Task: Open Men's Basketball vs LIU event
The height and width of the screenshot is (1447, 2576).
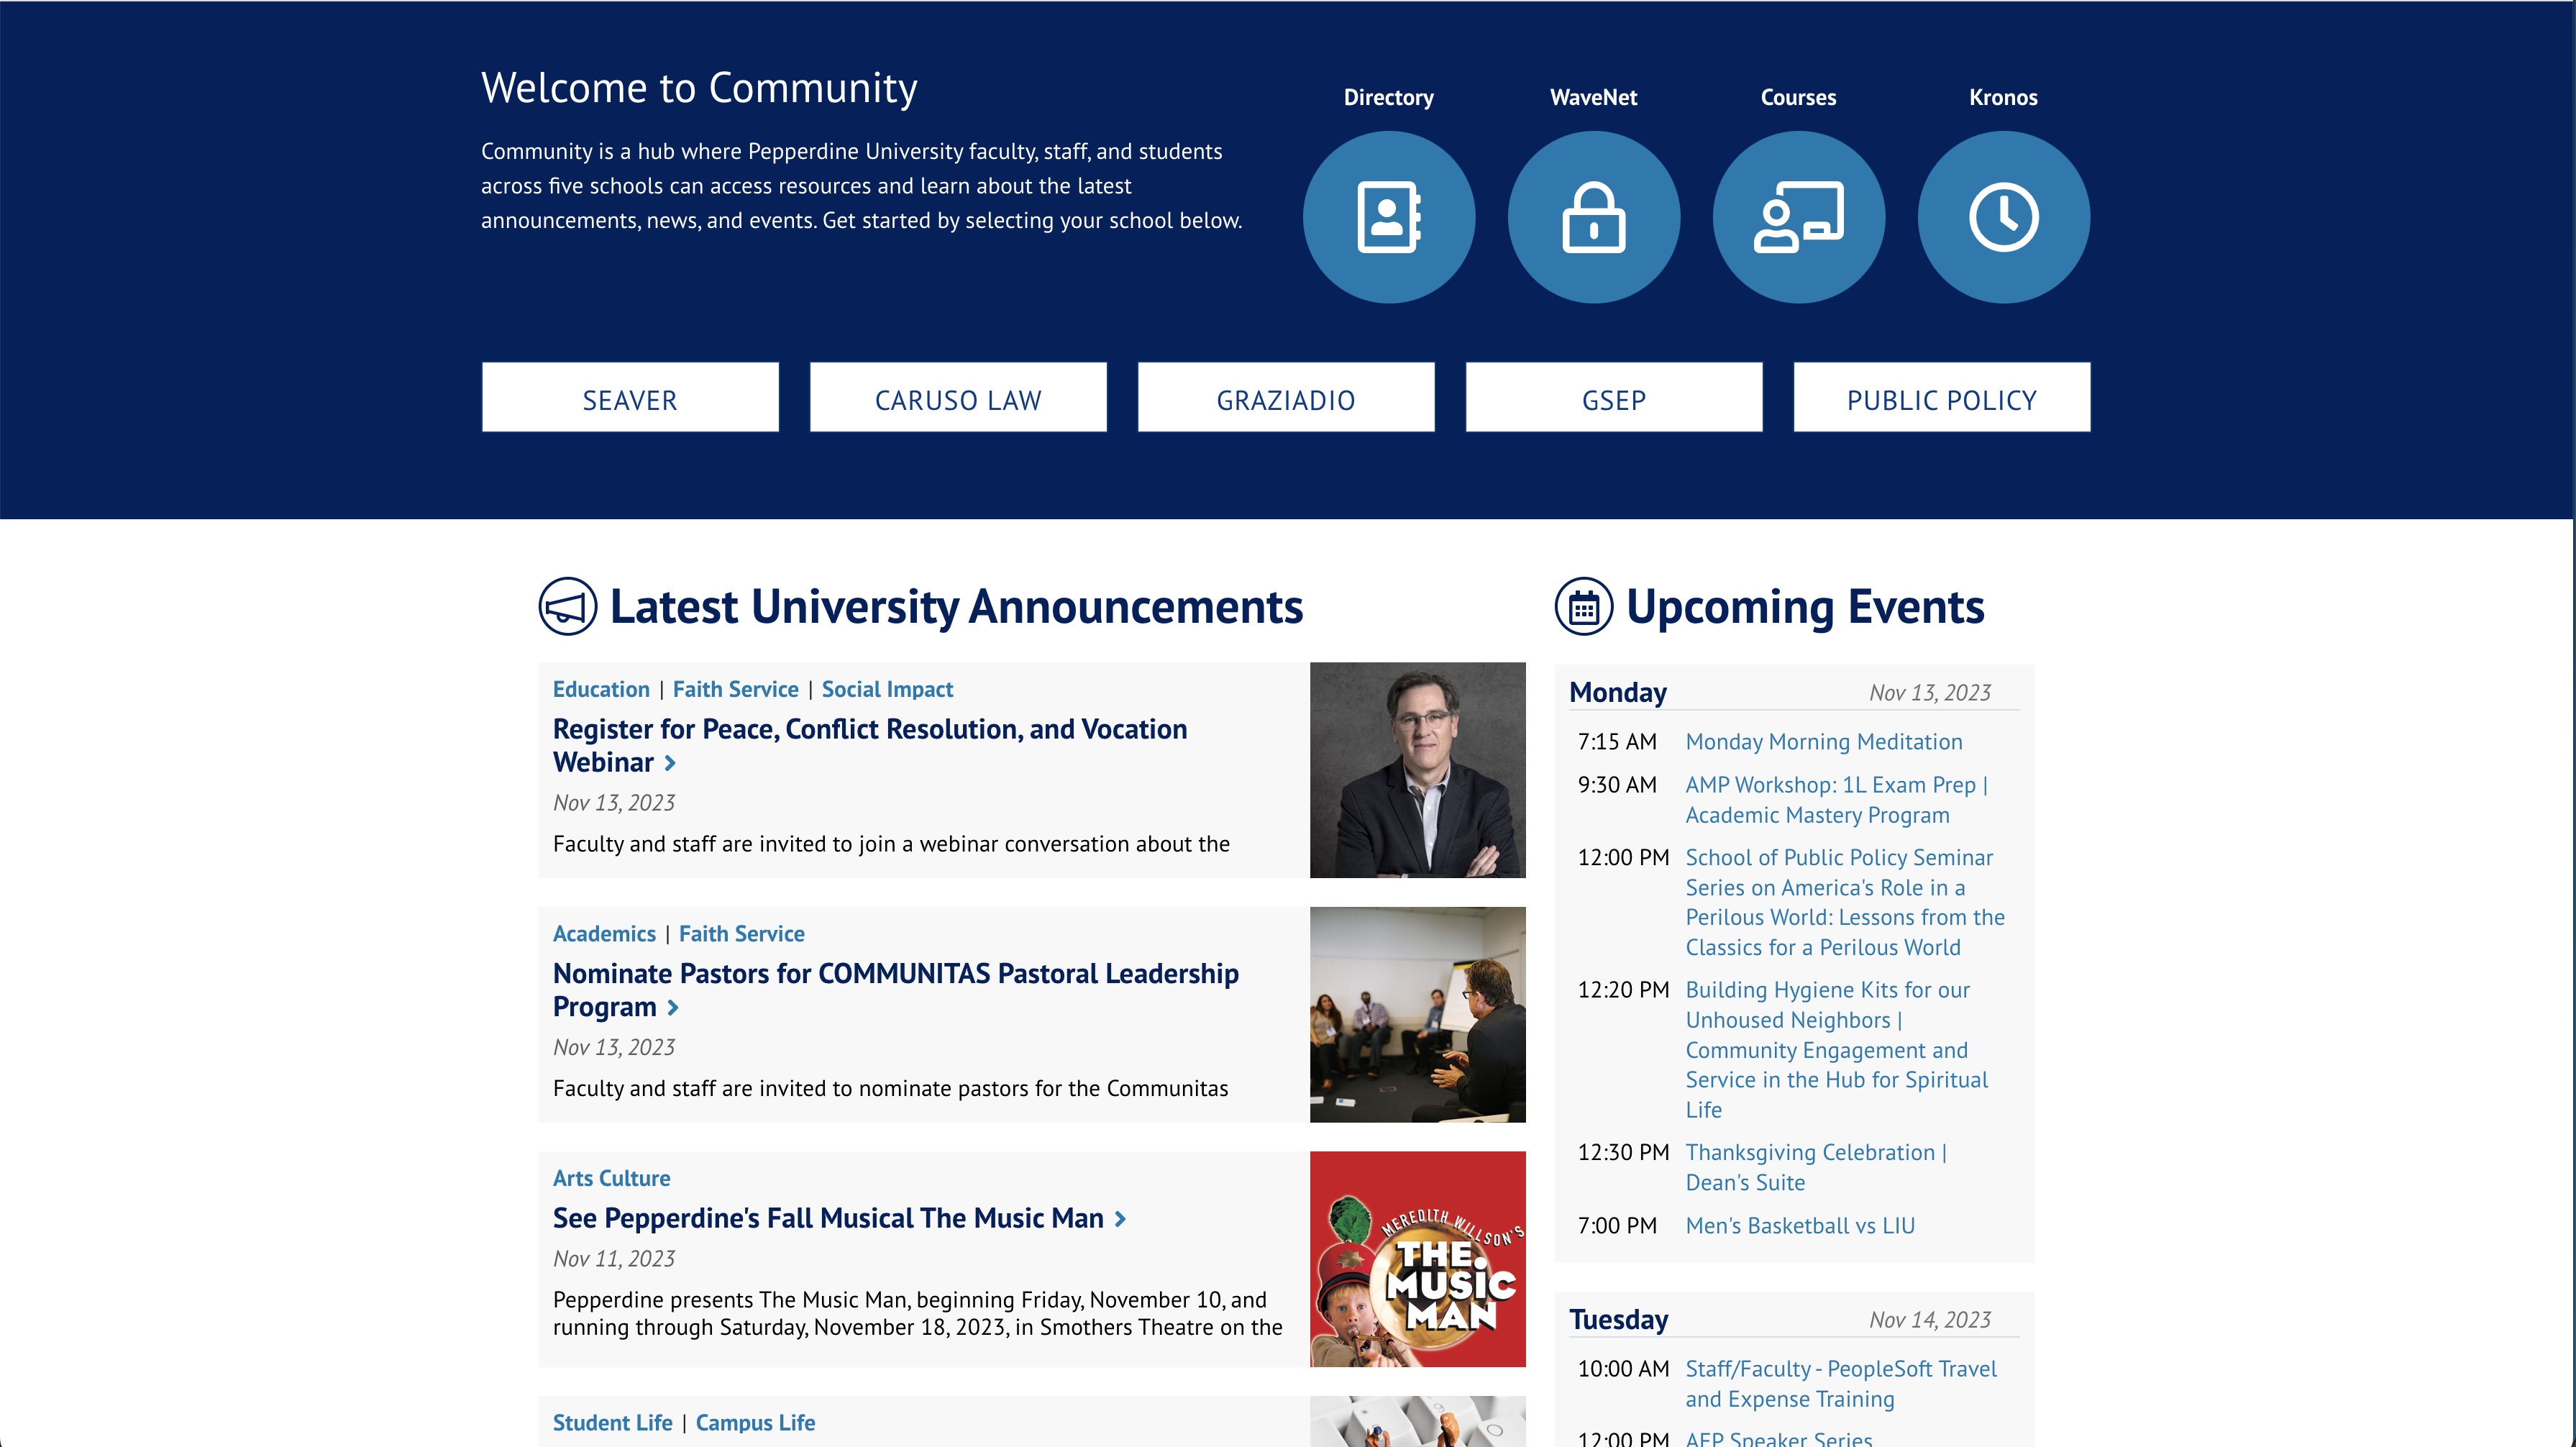Action: (x=1800, y=1224)
